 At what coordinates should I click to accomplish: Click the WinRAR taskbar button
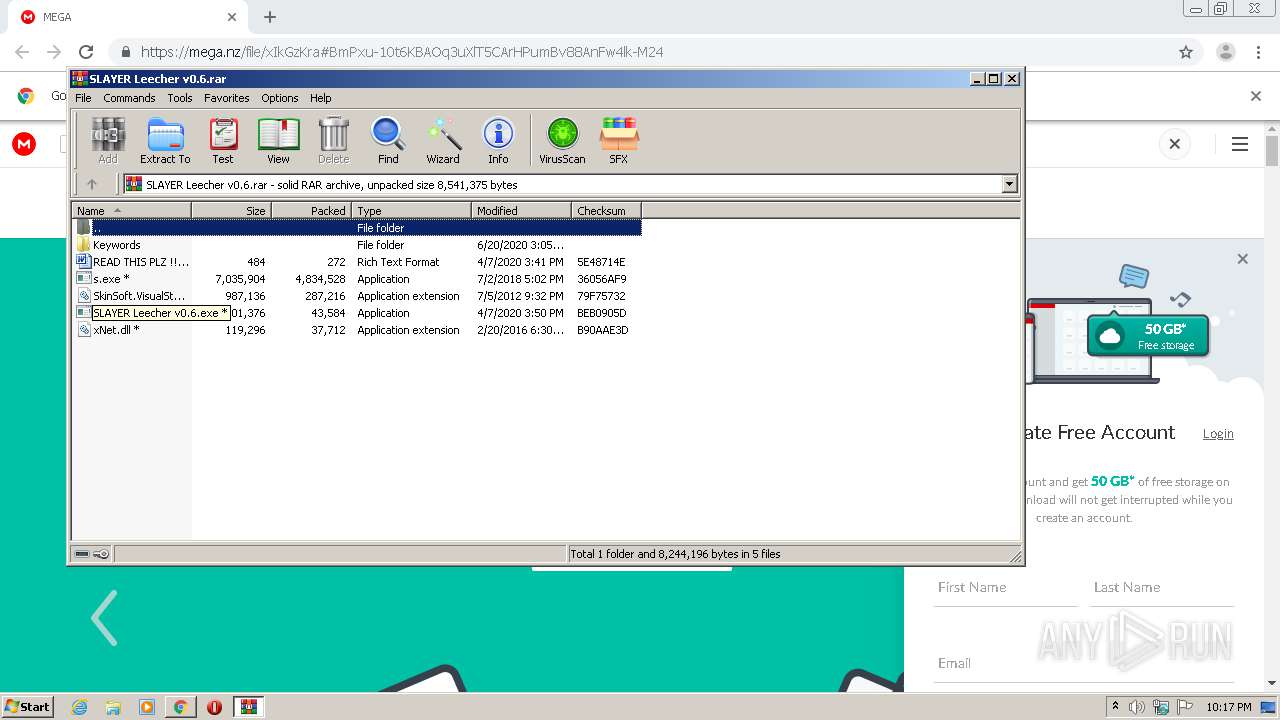click(248, 707)
